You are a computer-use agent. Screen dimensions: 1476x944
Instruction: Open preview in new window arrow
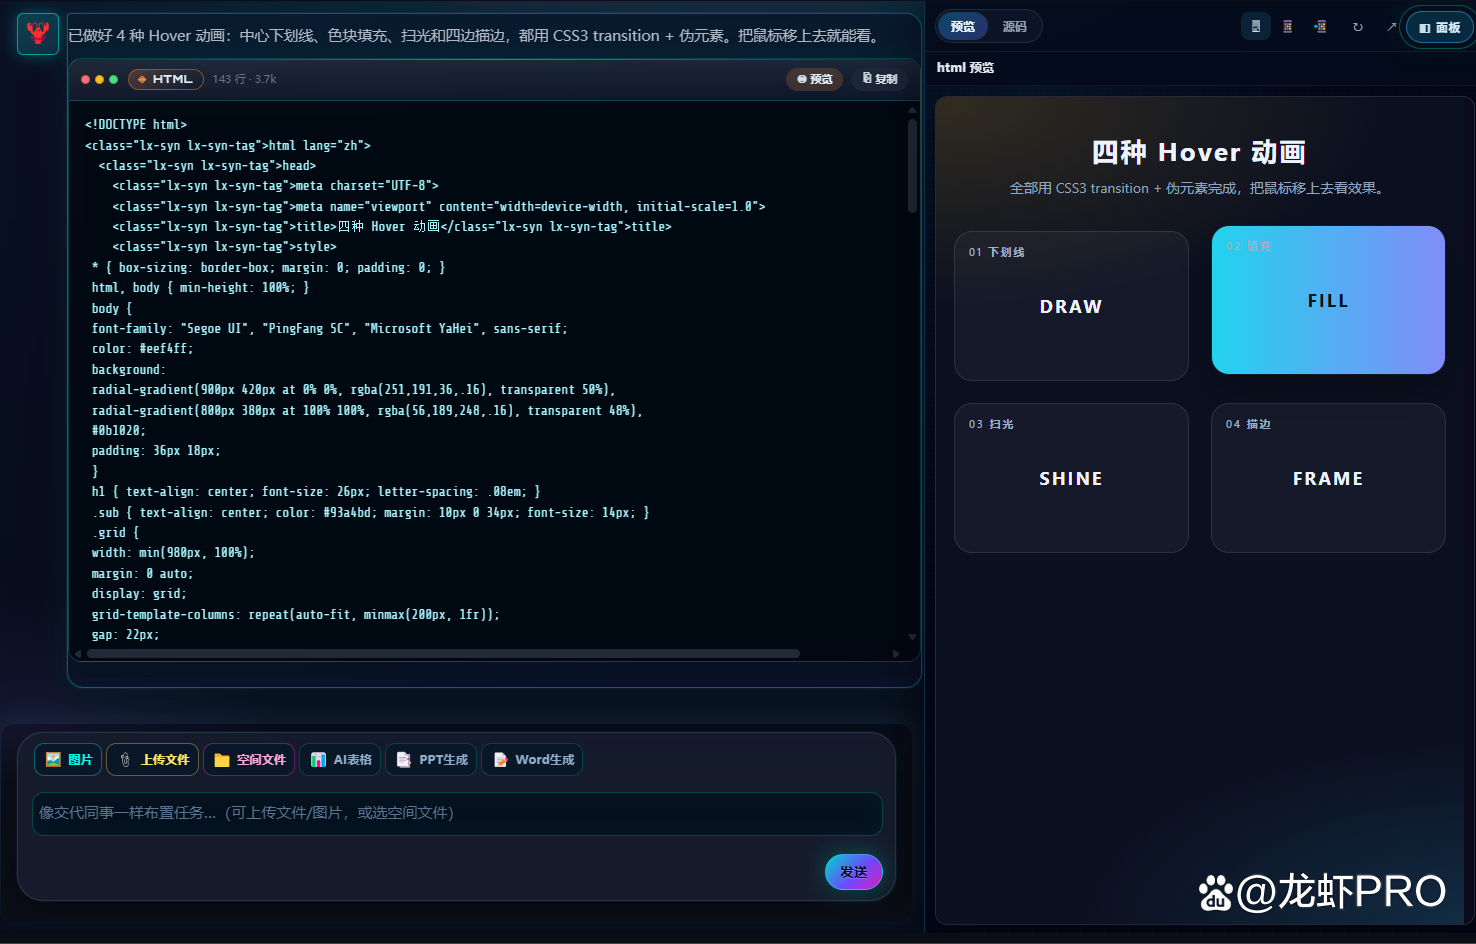tap(1391, 27)
